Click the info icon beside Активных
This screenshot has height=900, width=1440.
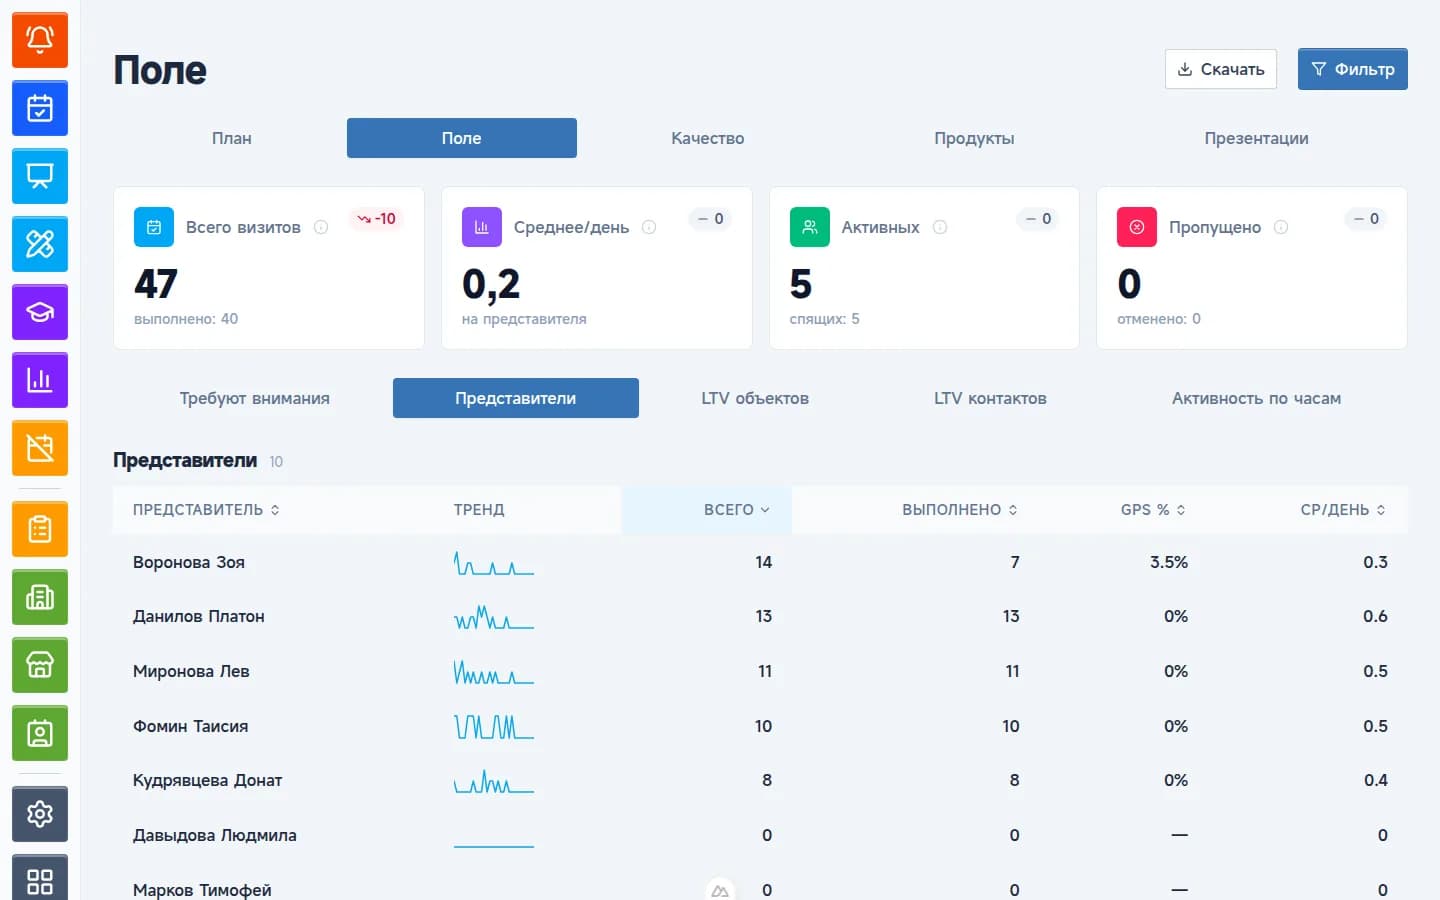coord(940,227)
